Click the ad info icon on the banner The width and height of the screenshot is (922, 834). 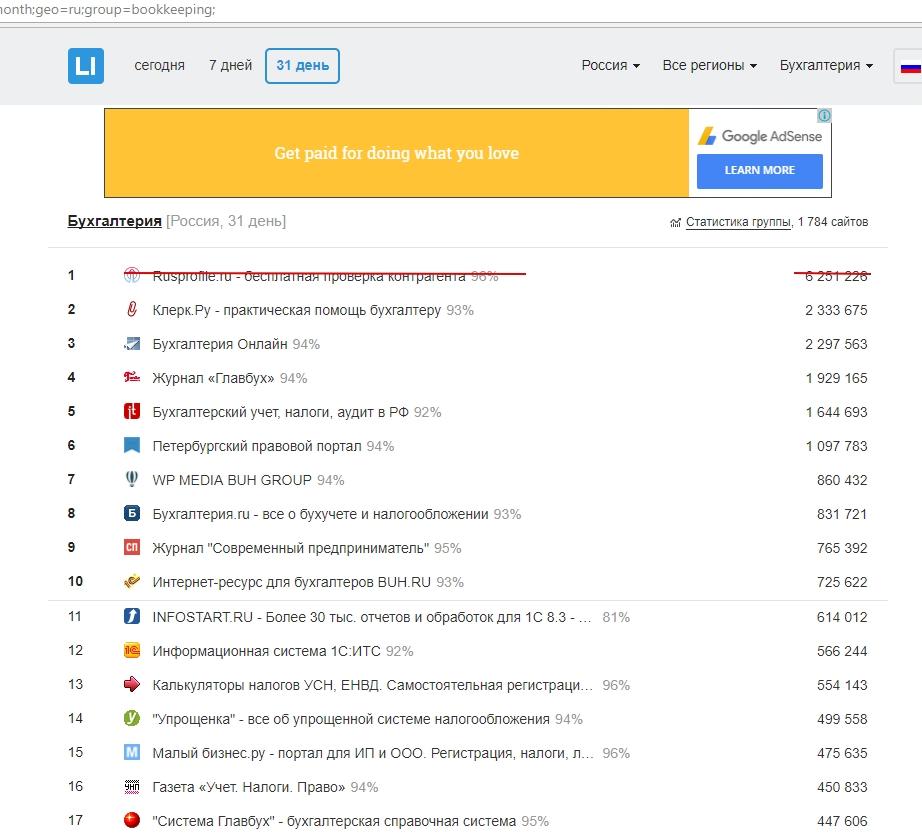tap(824, 116)
